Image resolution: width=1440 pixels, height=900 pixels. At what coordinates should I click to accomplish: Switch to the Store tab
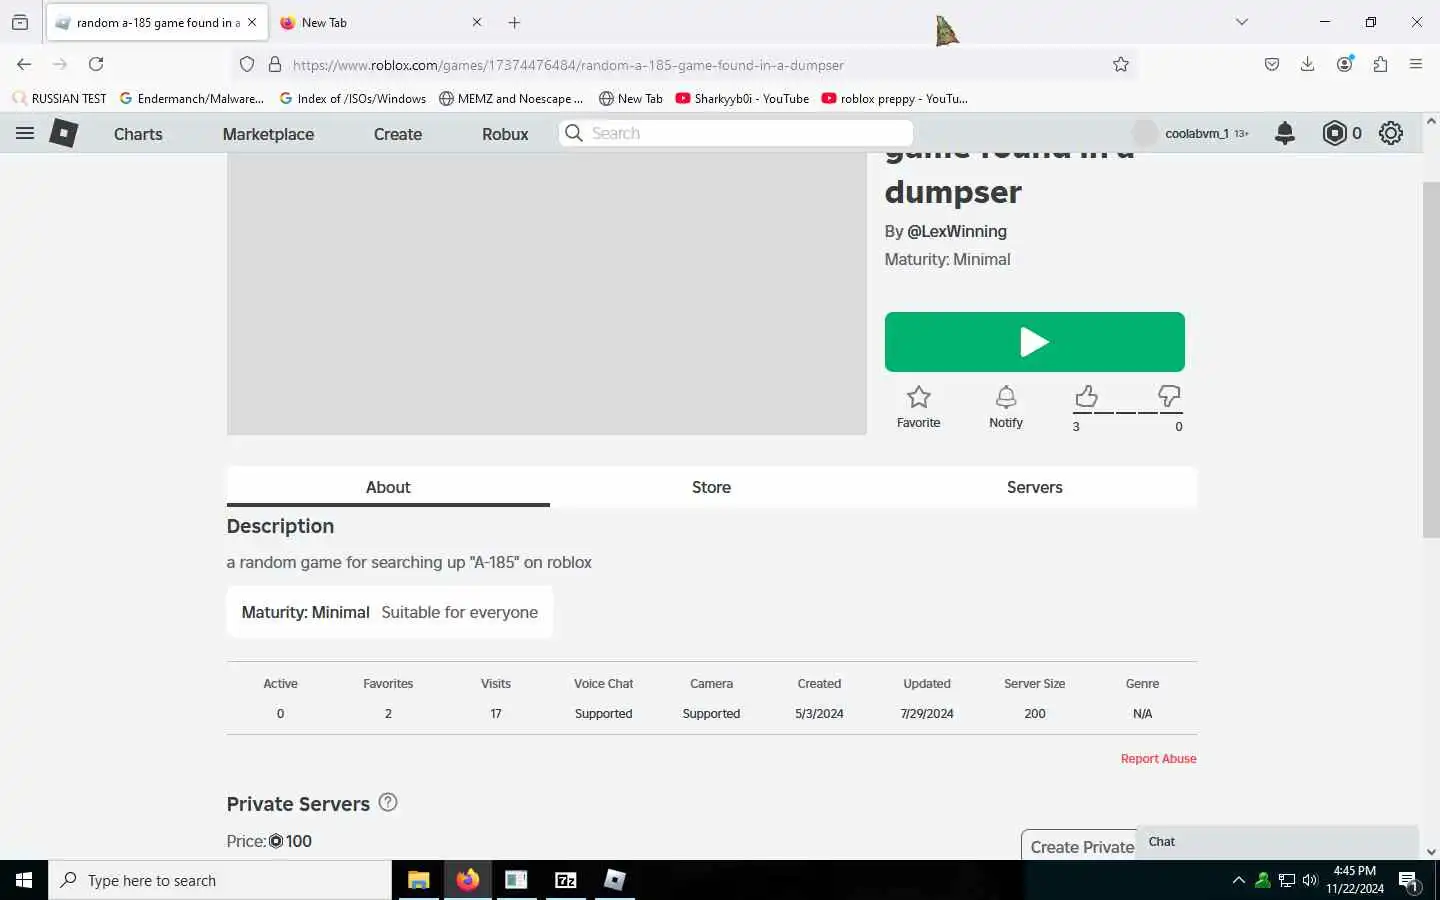coord(711,487)
